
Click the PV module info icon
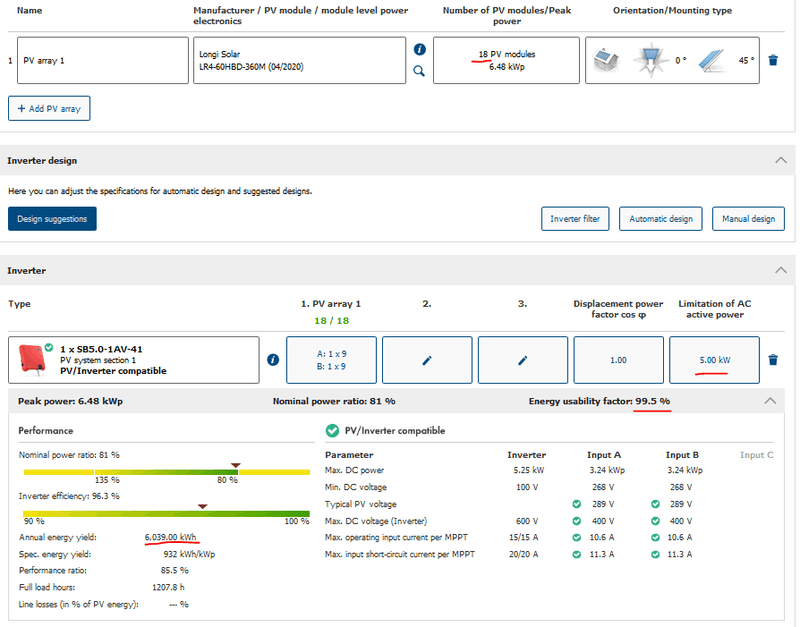[419, 49]
